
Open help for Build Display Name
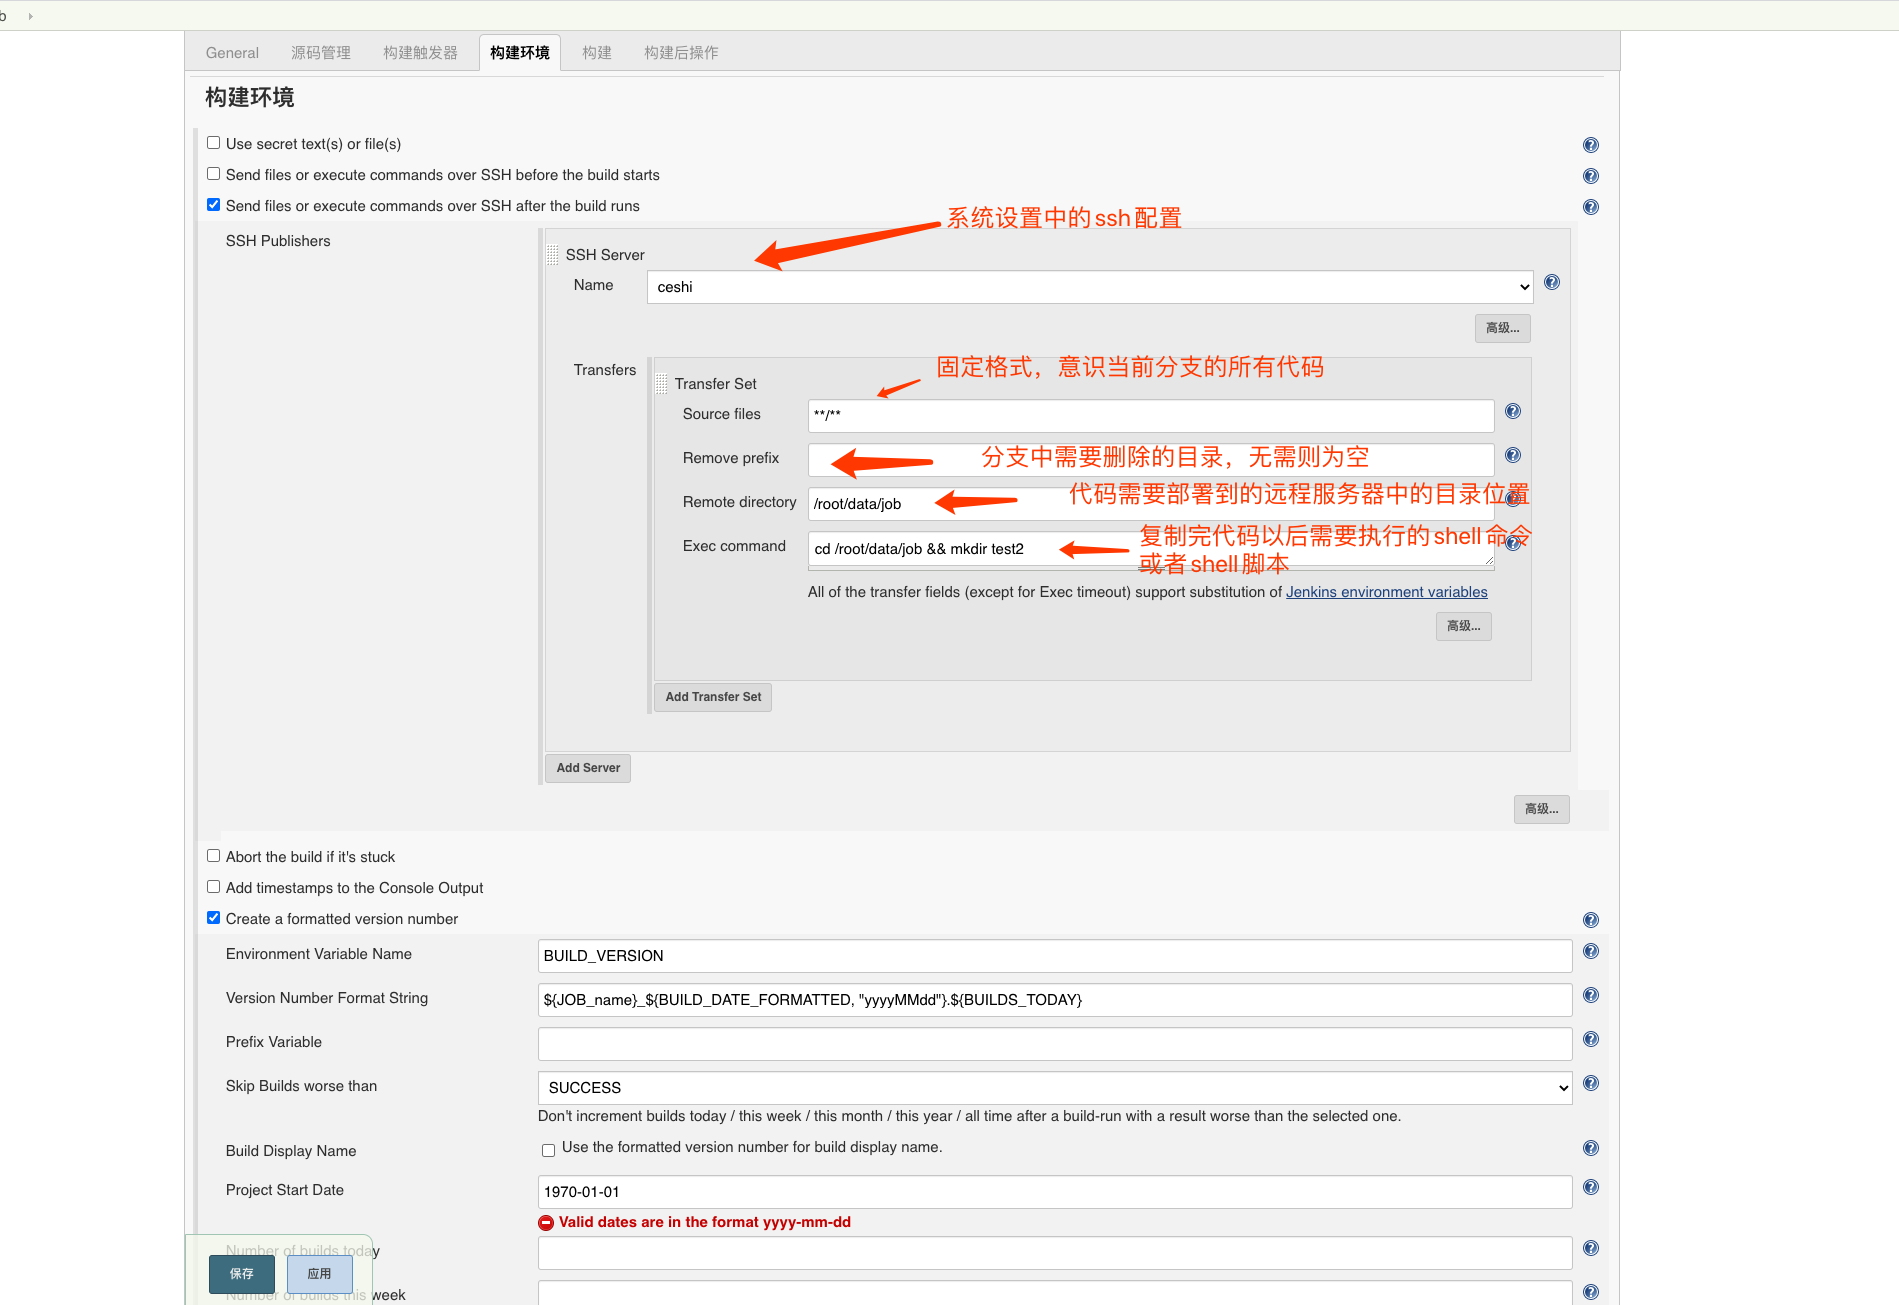click(x=1590, y=1148)
